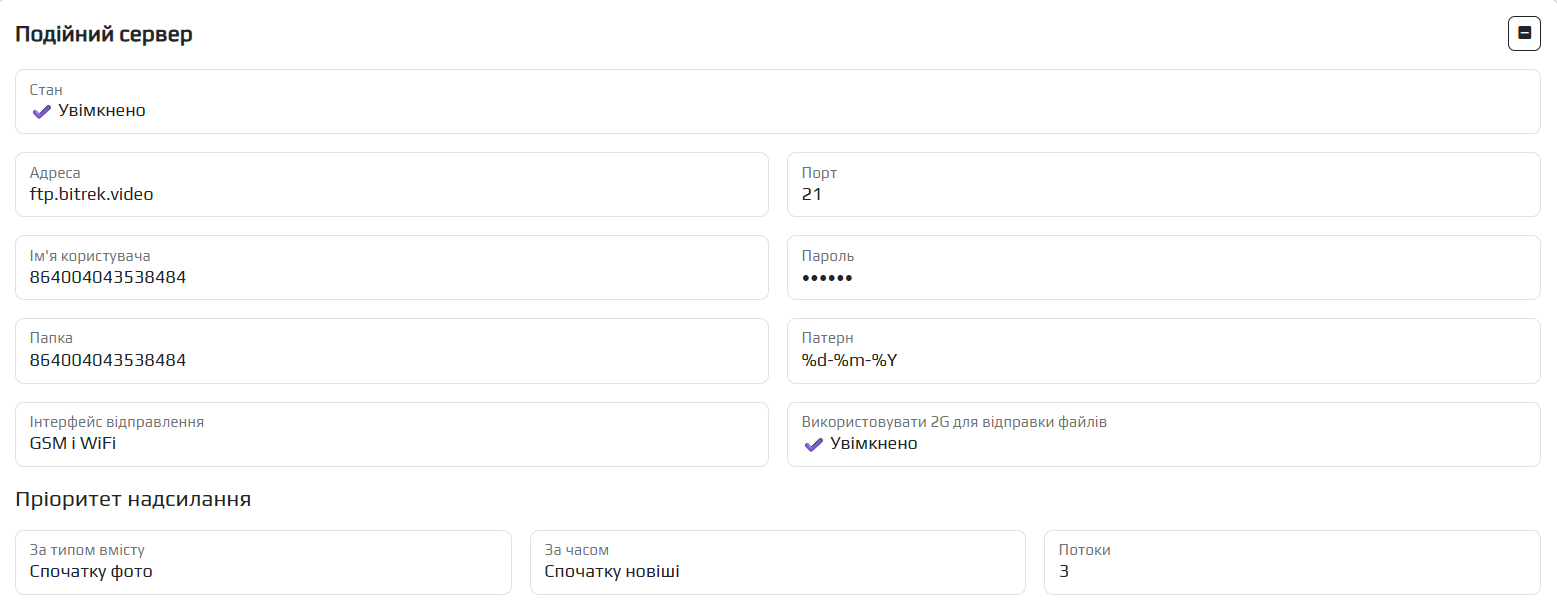This screenshot has width=1557, height=607.
Task: Collapse the Подійний сервер section
Action: point(1524,34)
